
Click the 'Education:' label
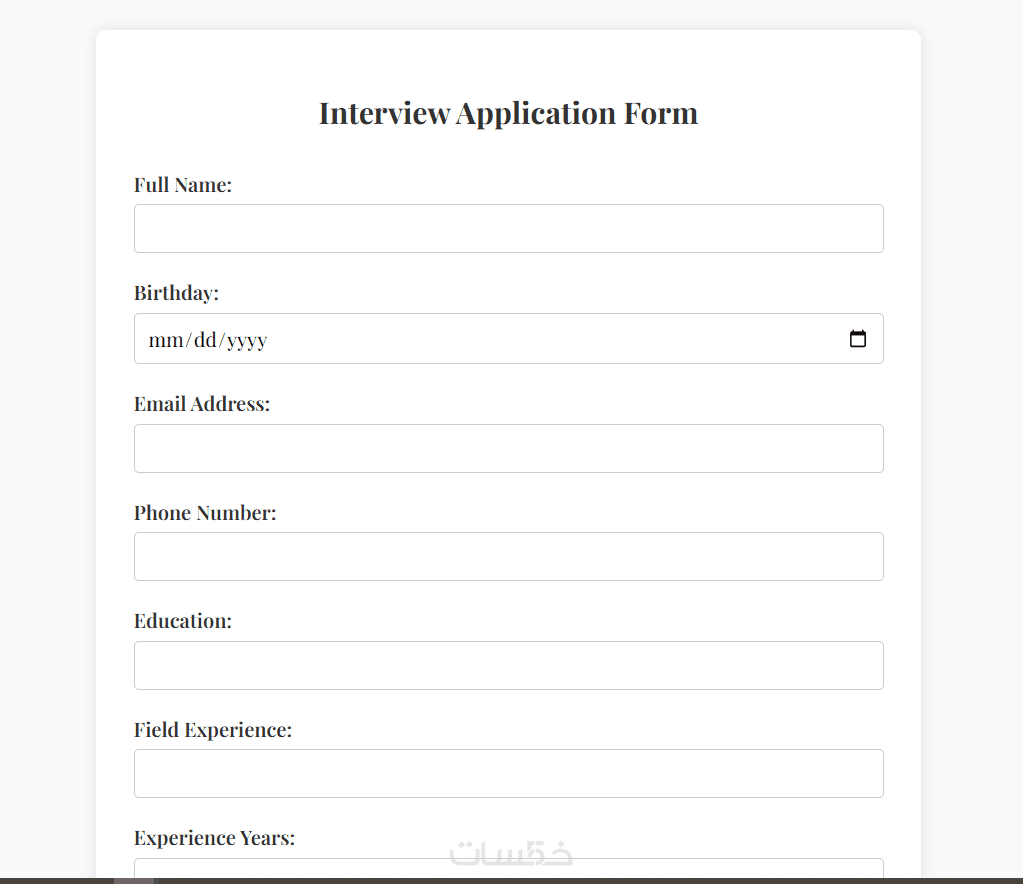[183, 621]
